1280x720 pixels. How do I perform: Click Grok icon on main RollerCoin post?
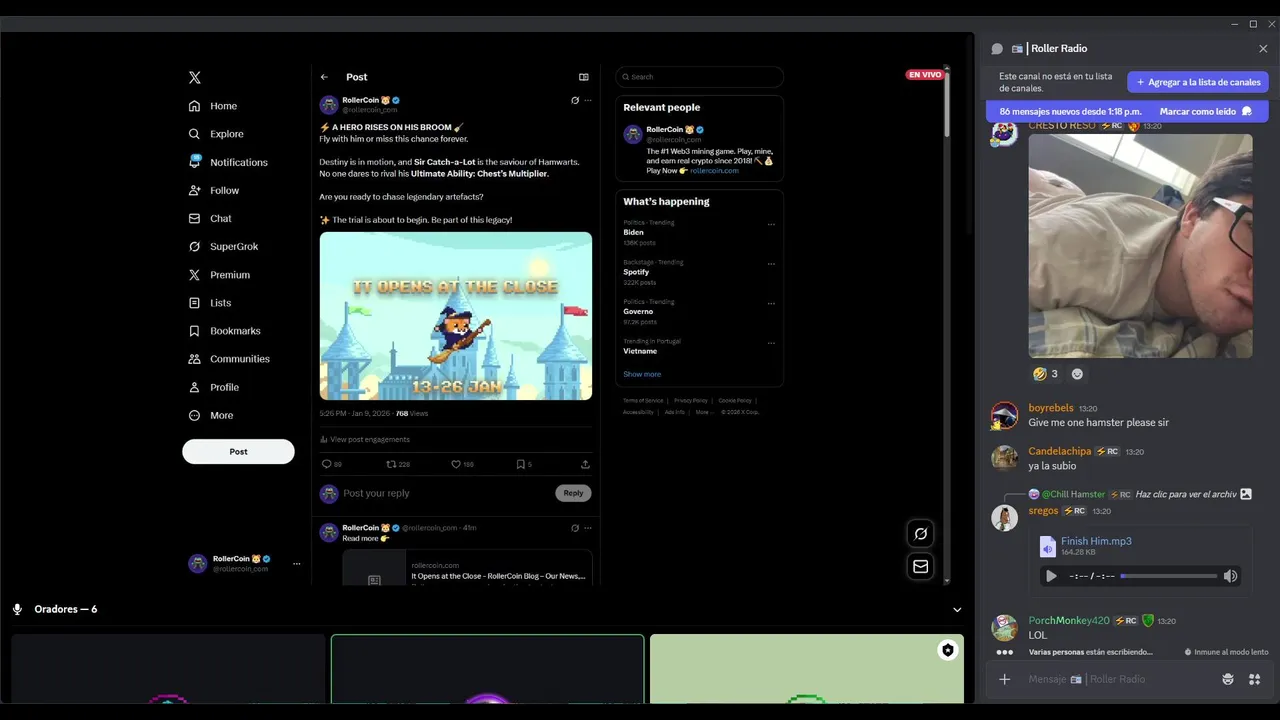(575, 100)
